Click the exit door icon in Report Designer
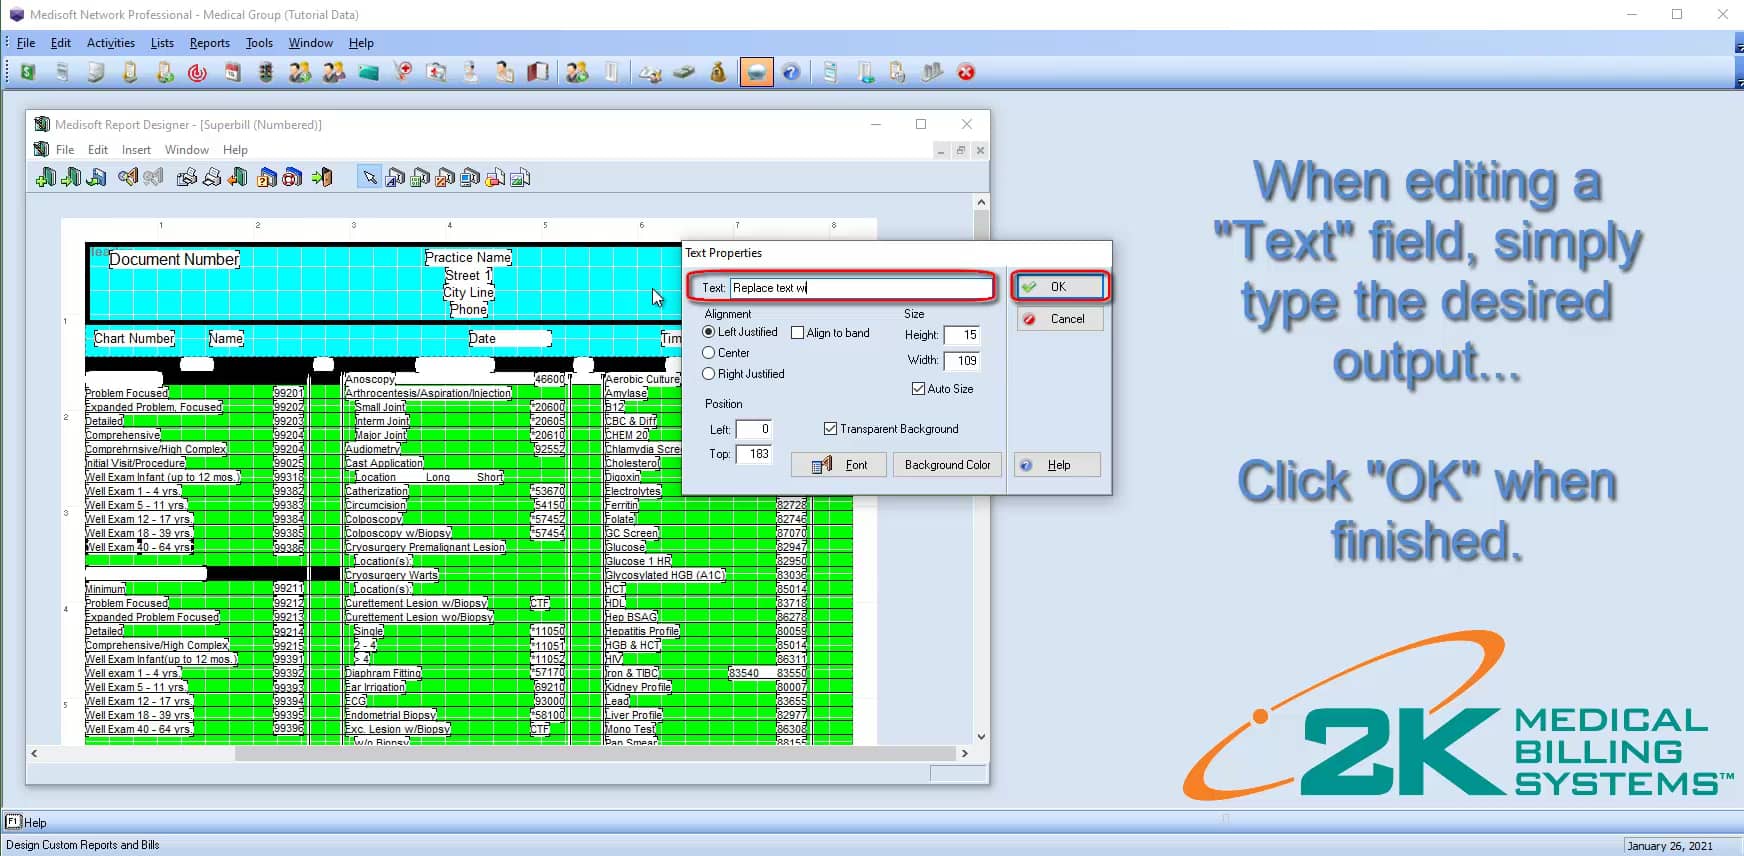 tap(322, 178)
